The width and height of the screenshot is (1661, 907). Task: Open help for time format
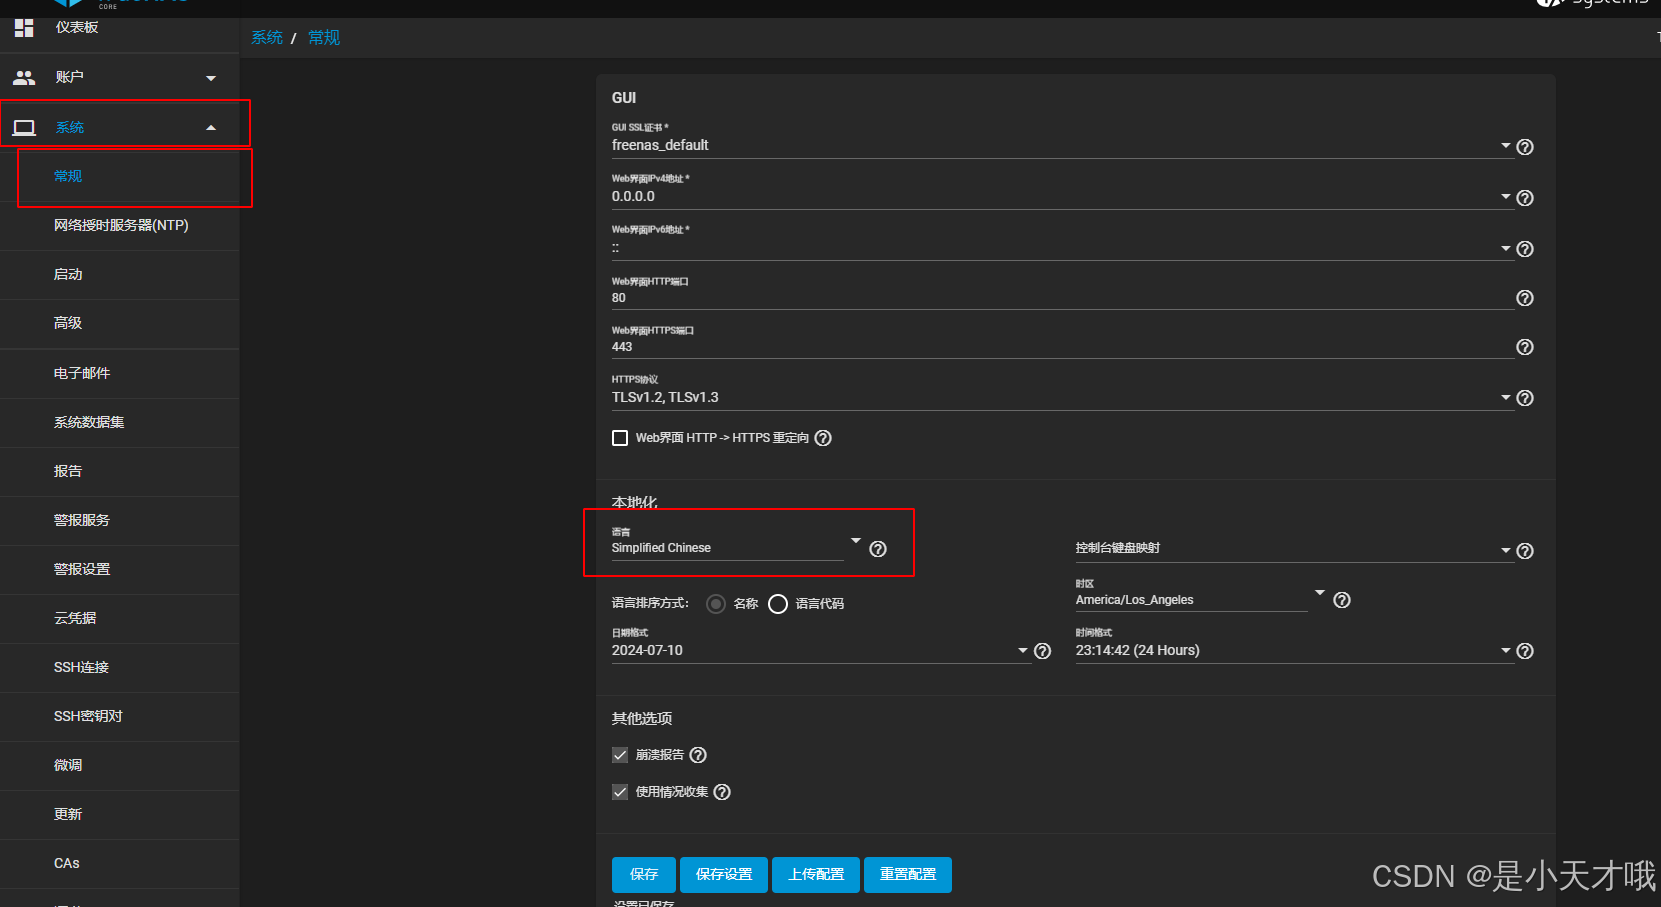click(x=1525, y=651)
